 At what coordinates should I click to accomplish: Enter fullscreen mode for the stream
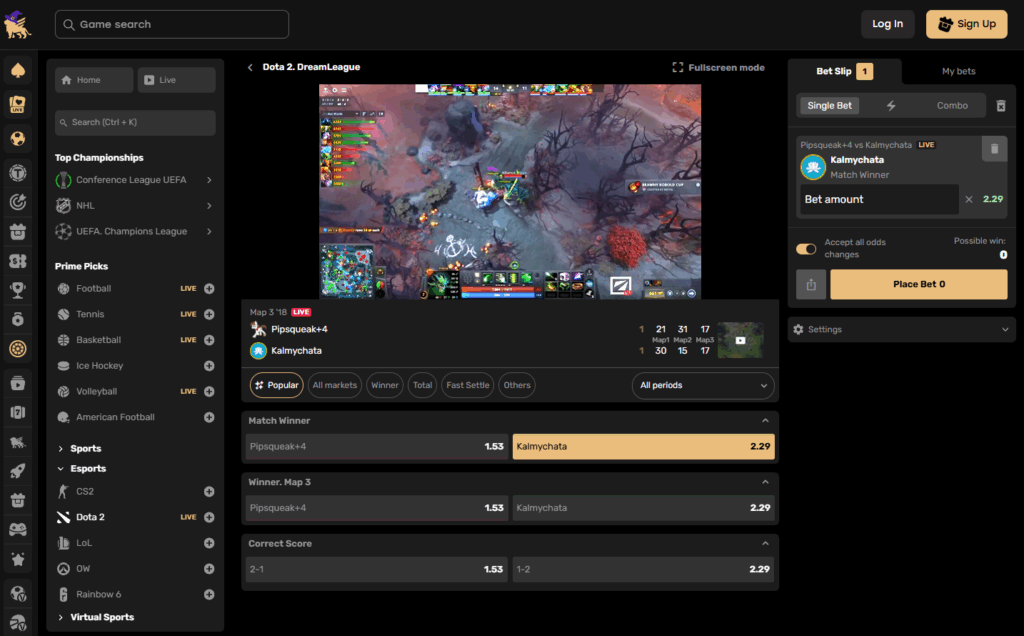tap(718, 68)
